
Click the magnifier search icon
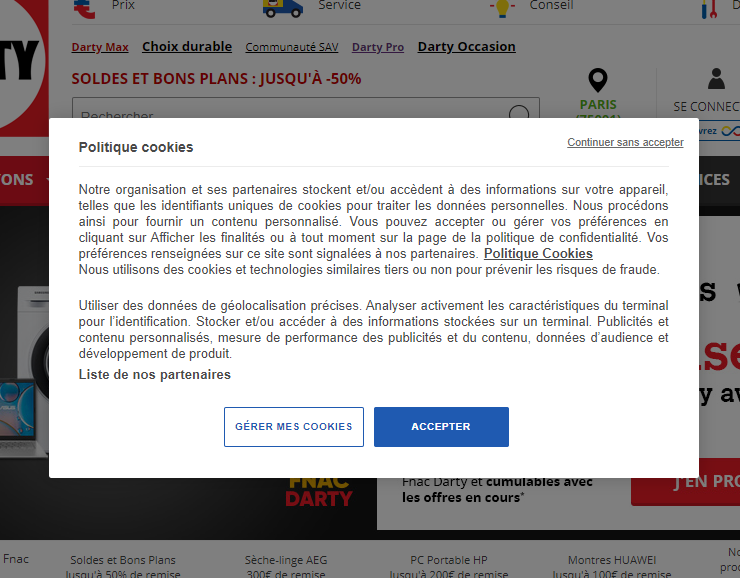519,112
